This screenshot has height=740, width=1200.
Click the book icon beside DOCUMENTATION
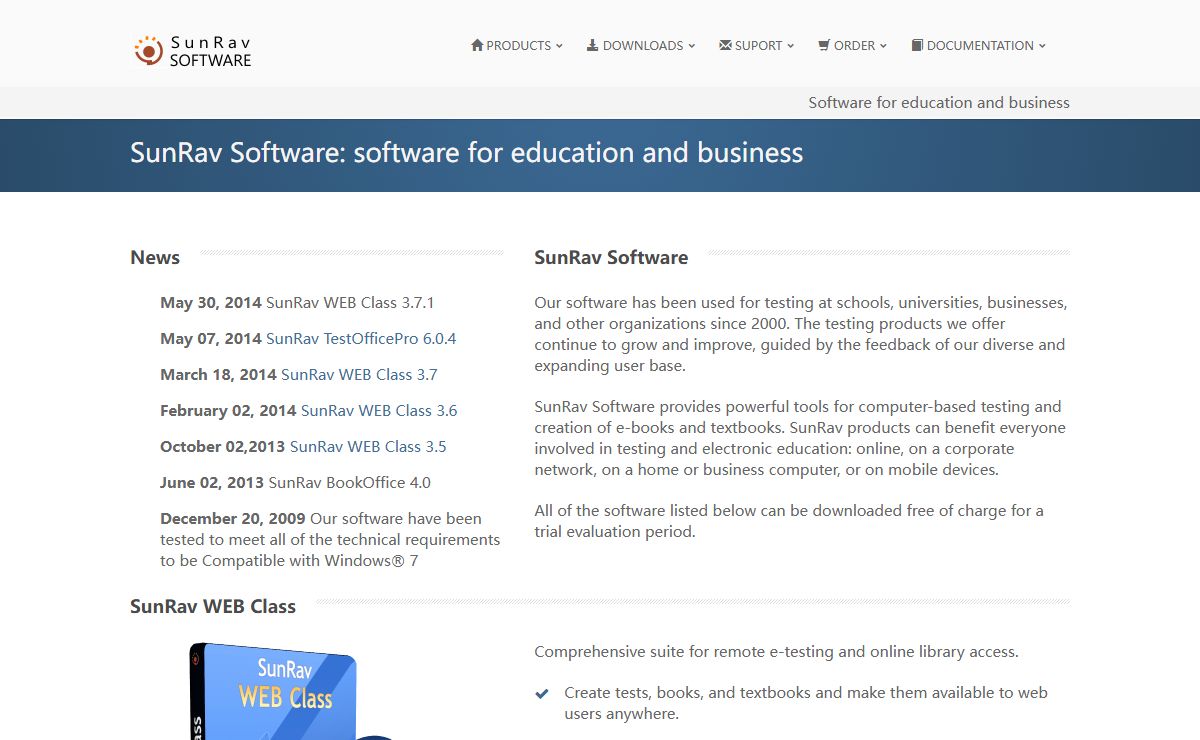pyautogui.click(x=917, y=45)
